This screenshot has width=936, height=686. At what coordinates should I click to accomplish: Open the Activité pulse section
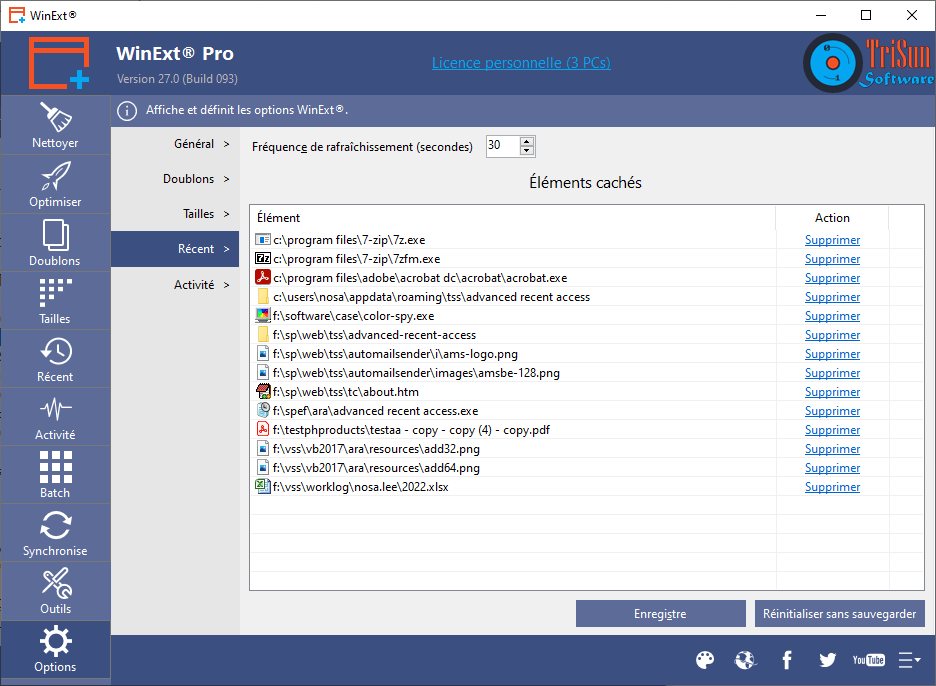click(x=55, y=417)
